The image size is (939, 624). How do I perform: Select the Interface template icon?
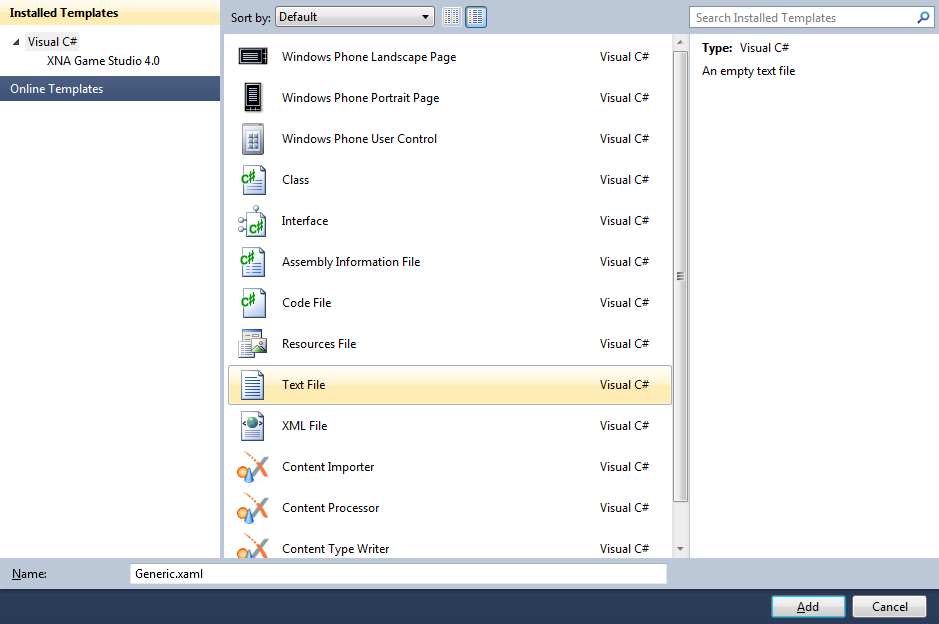click(252, 221)
